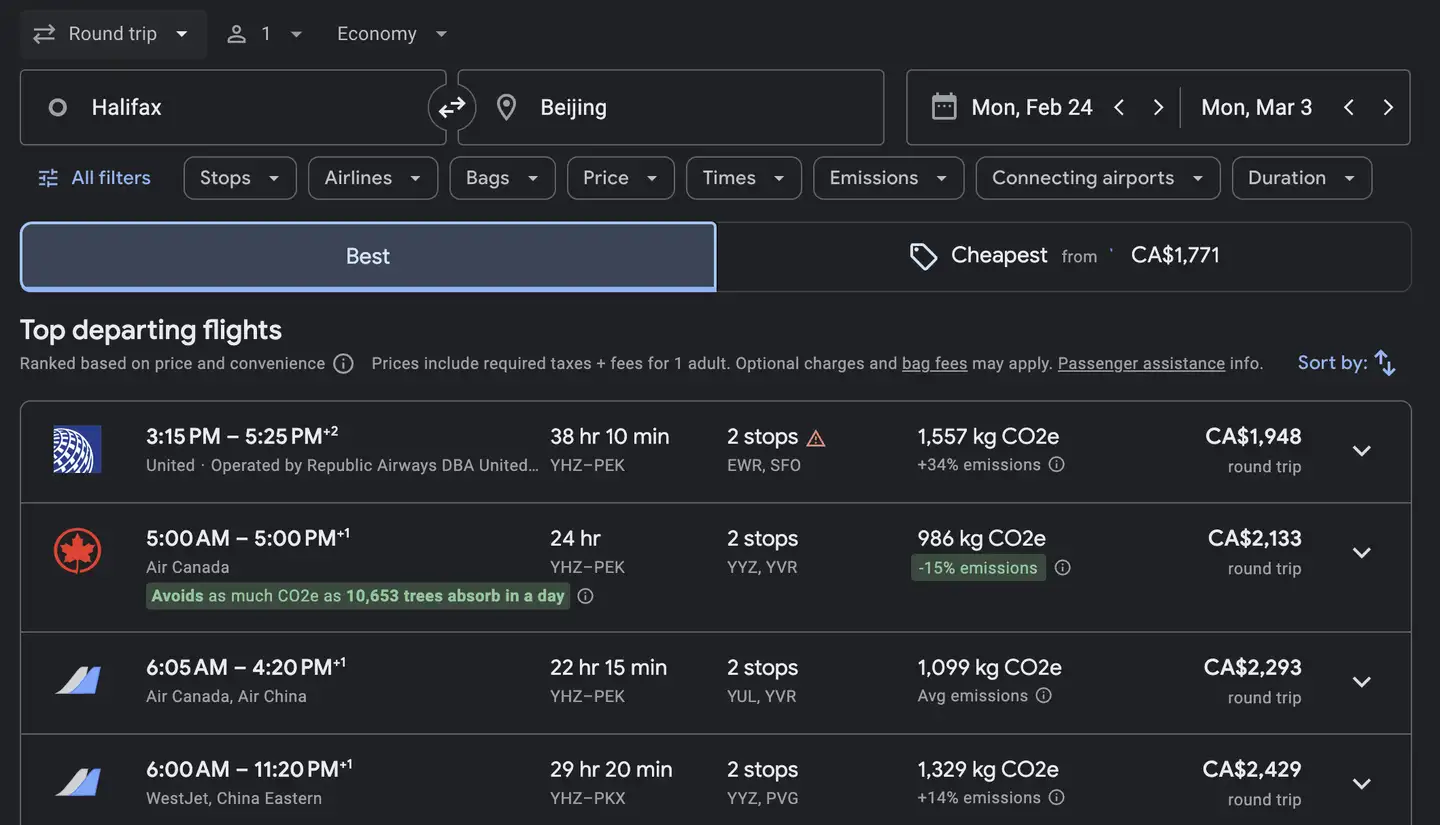The width and height of the screenshot is (1440, 825).
Task: Open the Round trip dropdown
Action: pos(111,34)
